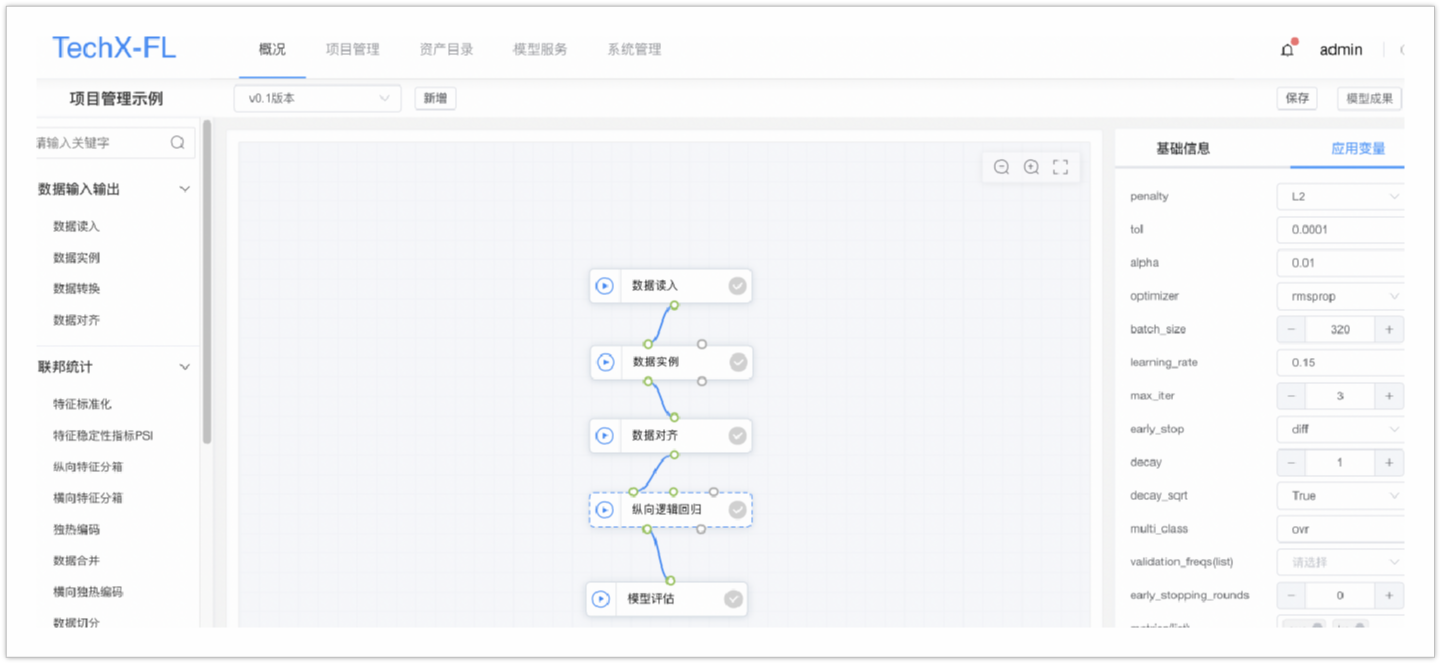Click search icon in keyword field
Screen dimensions: 1442x665
coord(177,143)
